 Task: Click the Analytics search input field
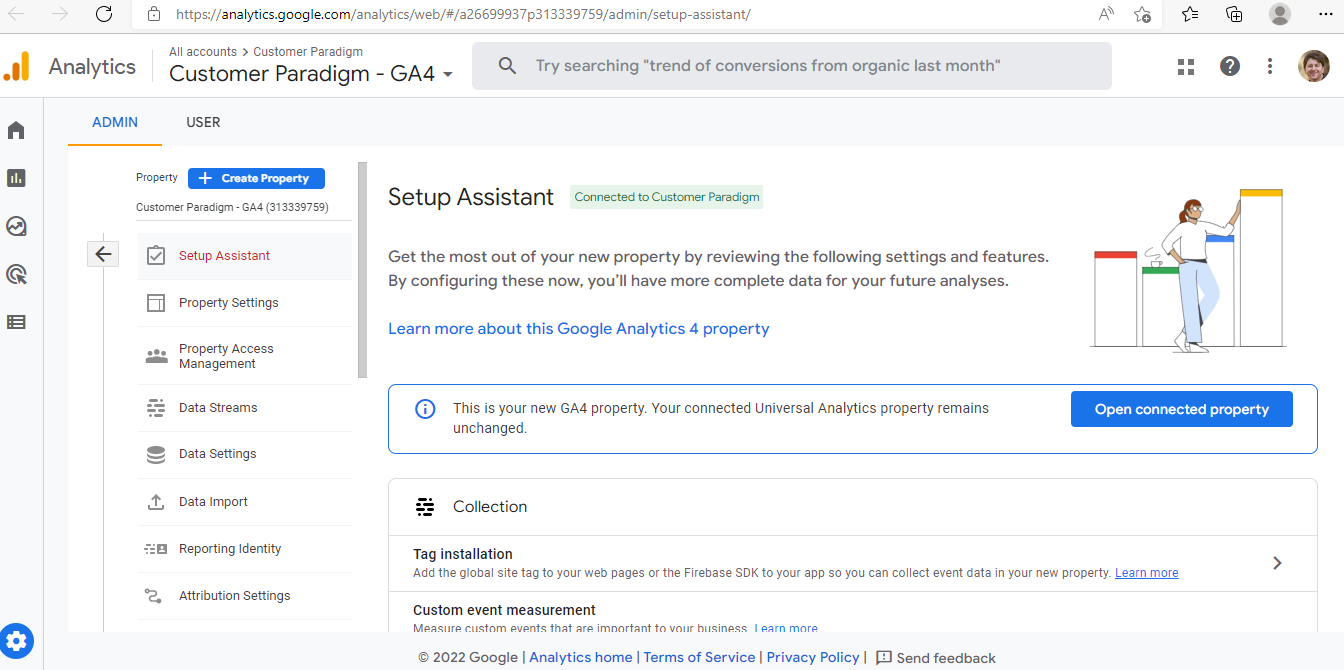(790, 66)
